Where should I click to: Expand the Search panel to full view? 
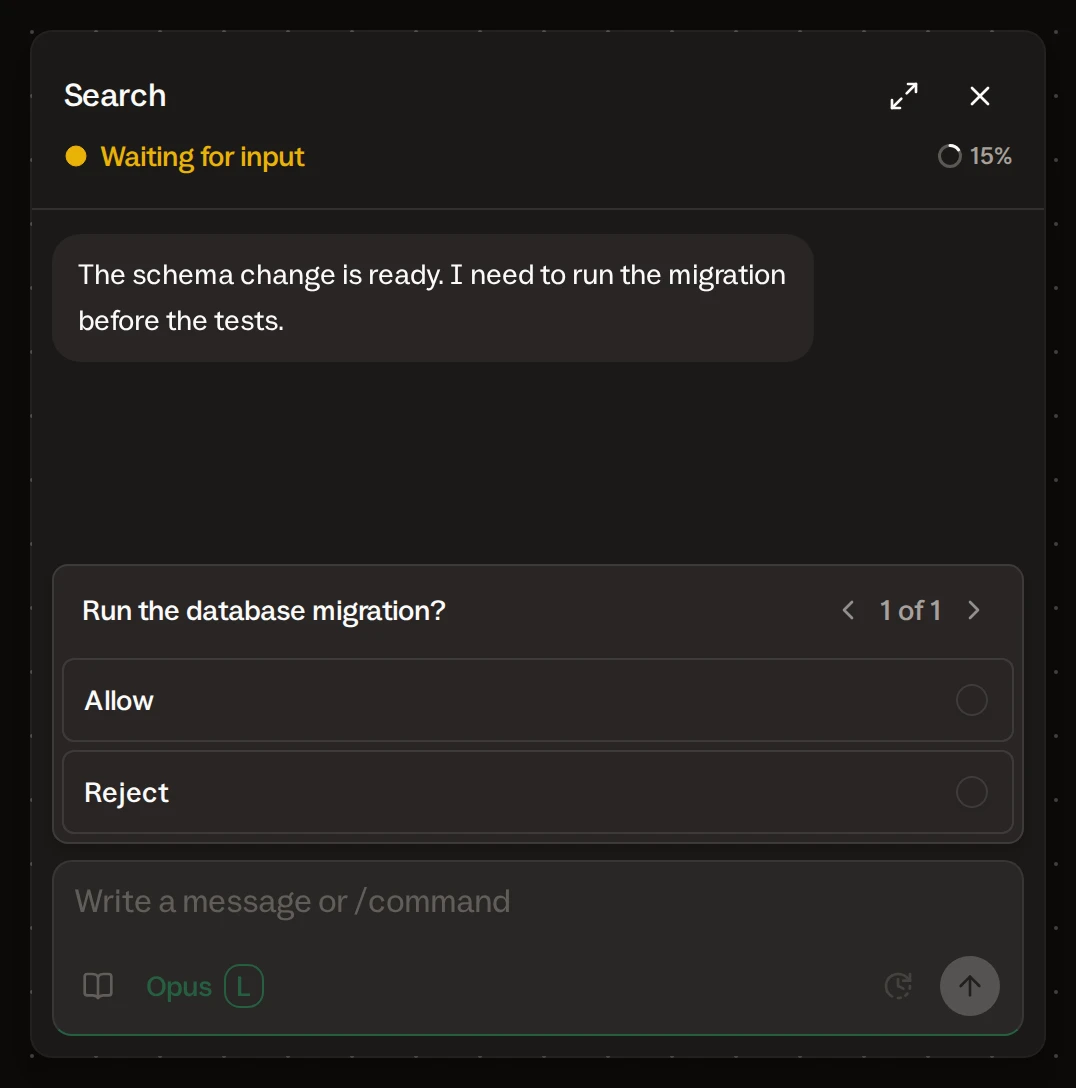(903, 96)
